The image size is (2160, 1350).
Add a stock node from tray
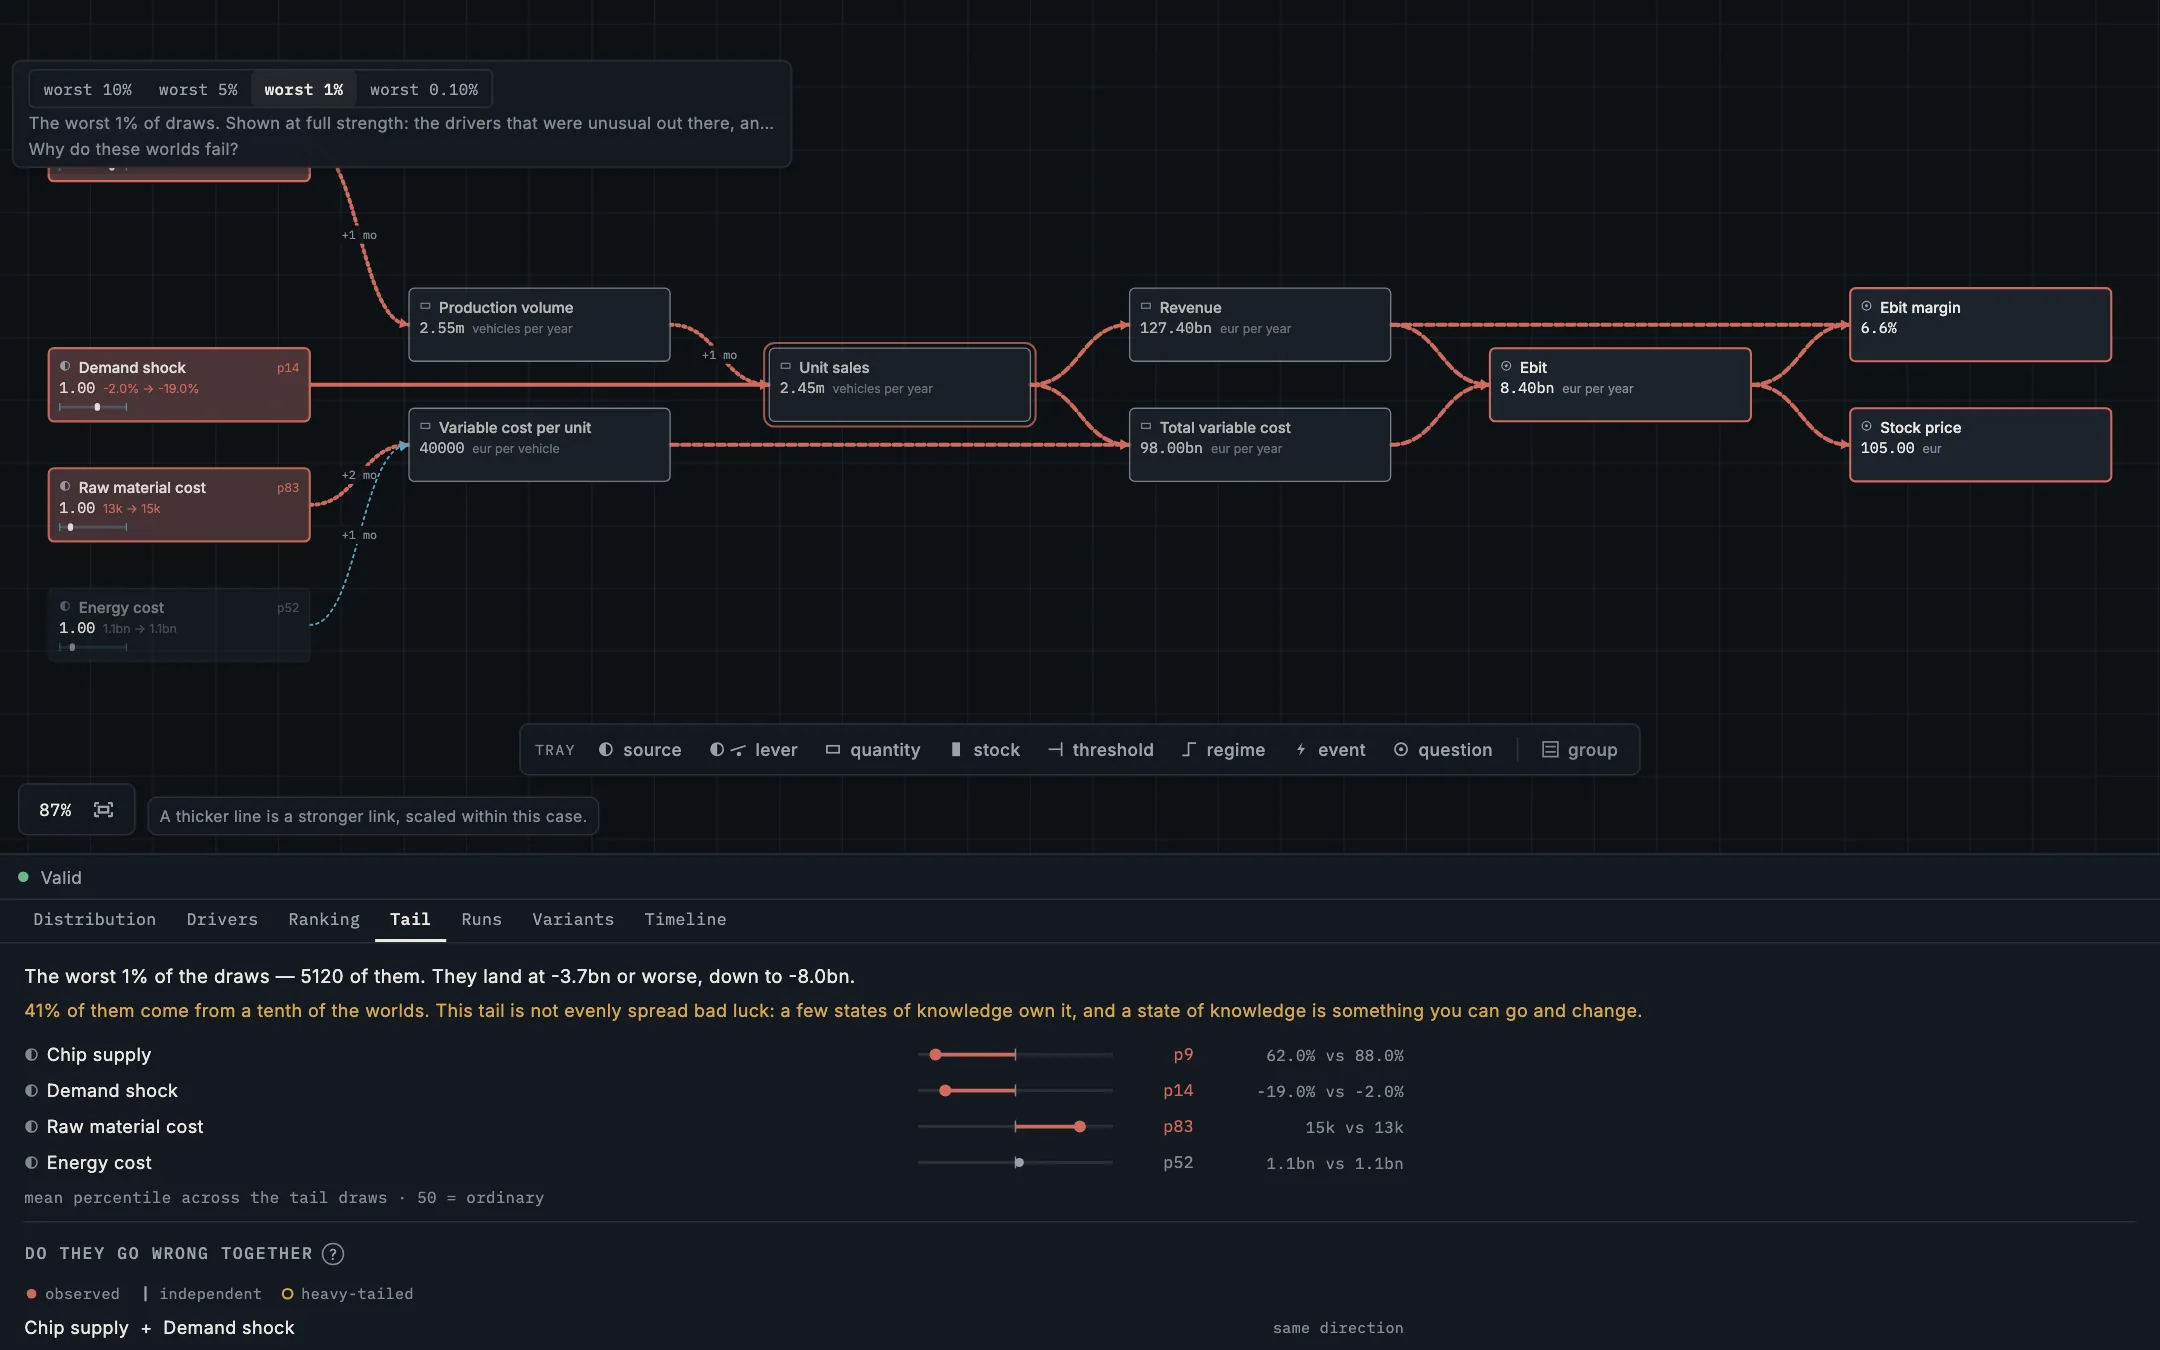(985, 750)
